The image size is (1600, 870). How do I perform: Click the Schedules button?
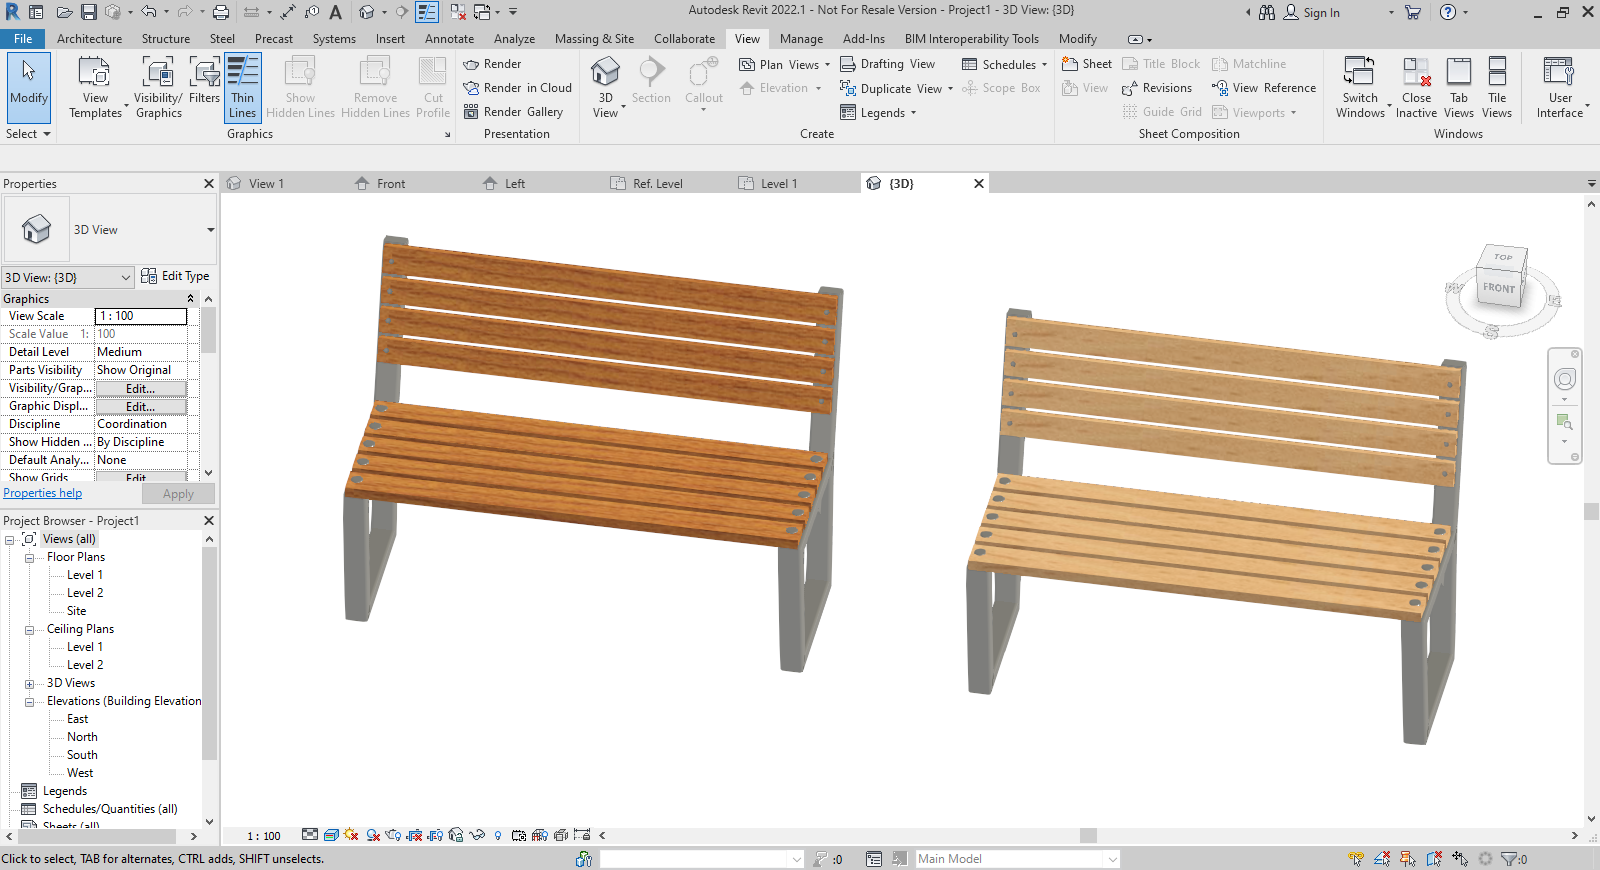point(1004,64)
